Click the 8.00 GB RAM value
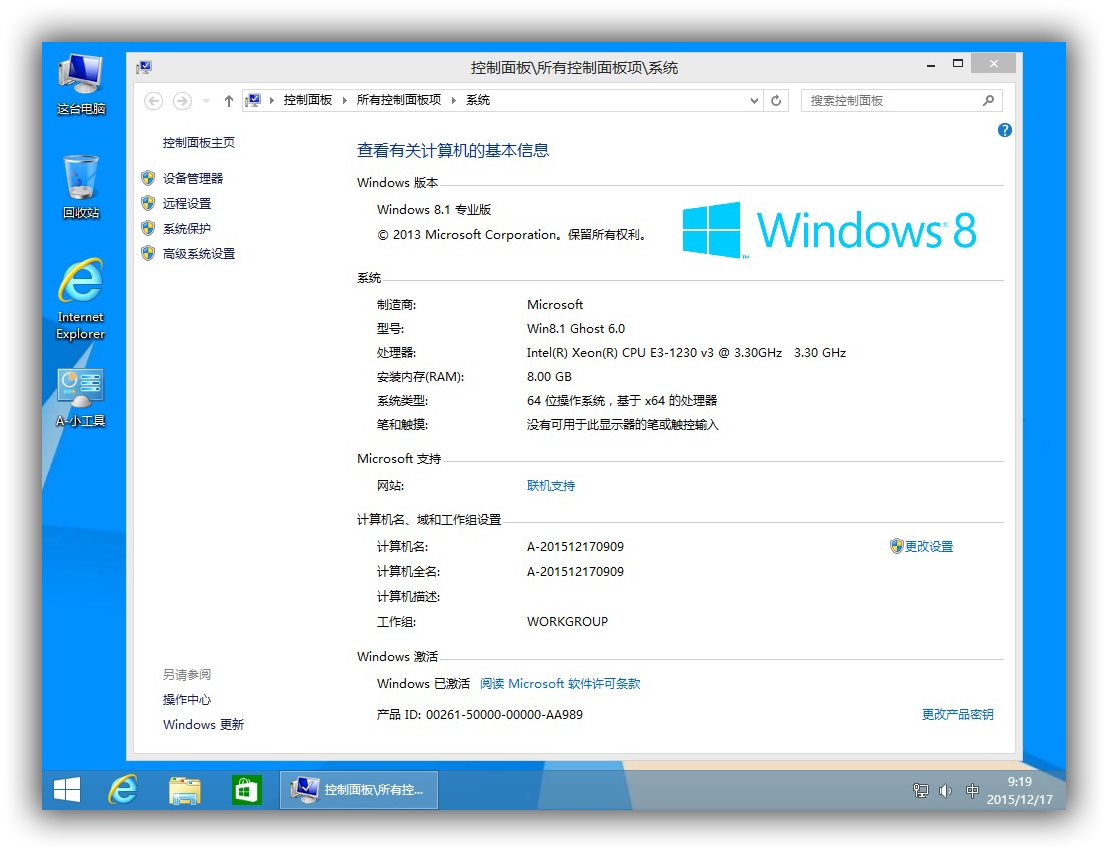 [549, 377]
